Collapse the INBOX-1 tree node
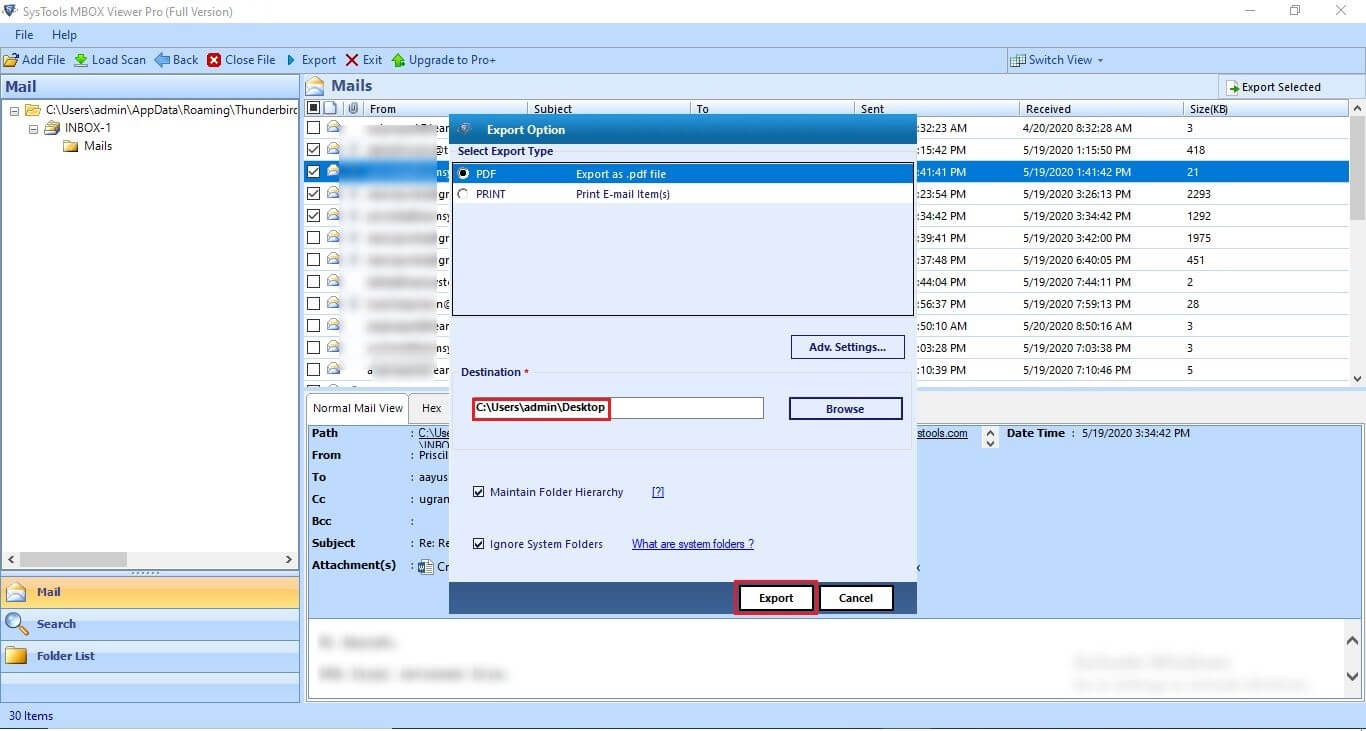Image resolution: width=1366 pixels, height=731 pixels. point(33,128)
